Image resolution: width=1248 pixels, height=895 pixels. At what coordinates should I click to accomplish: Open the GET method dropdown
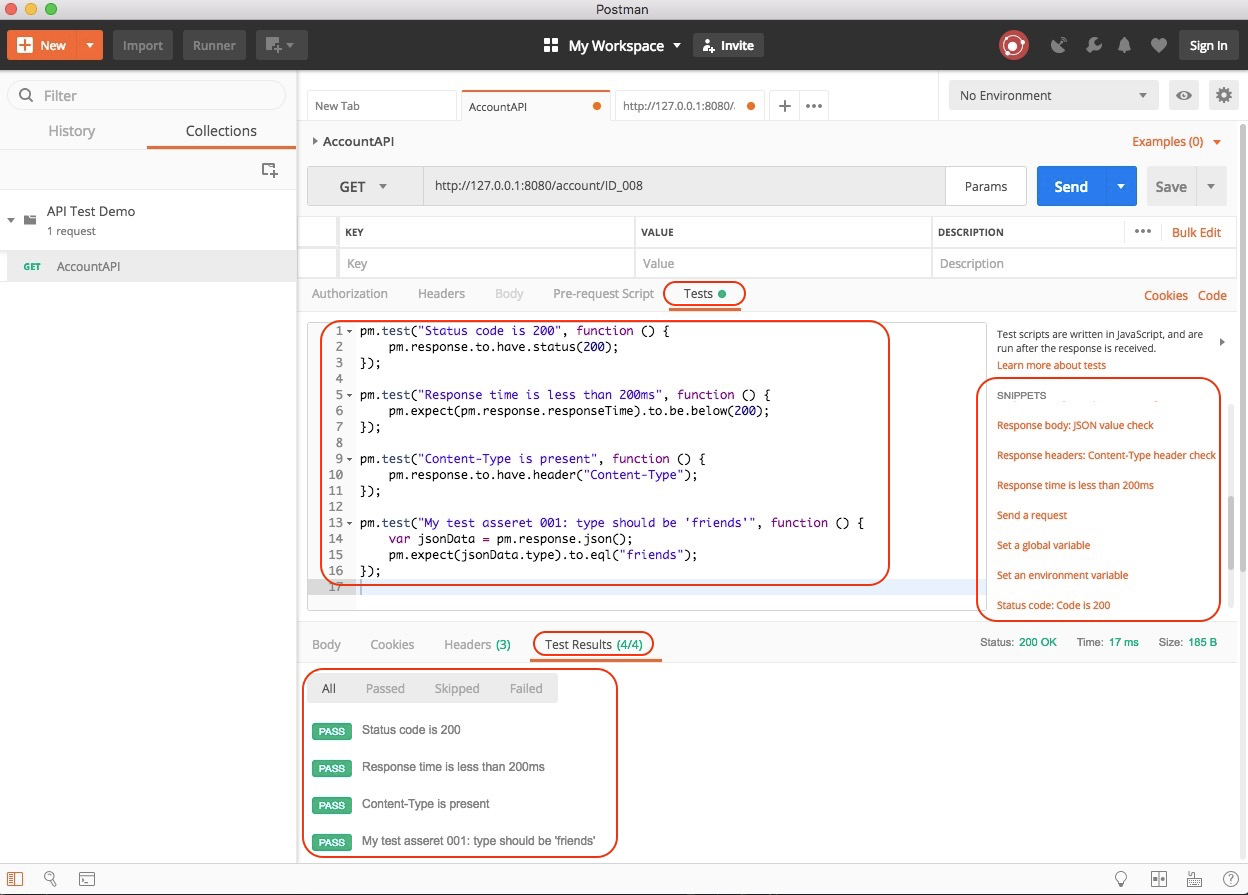point(363,187)
